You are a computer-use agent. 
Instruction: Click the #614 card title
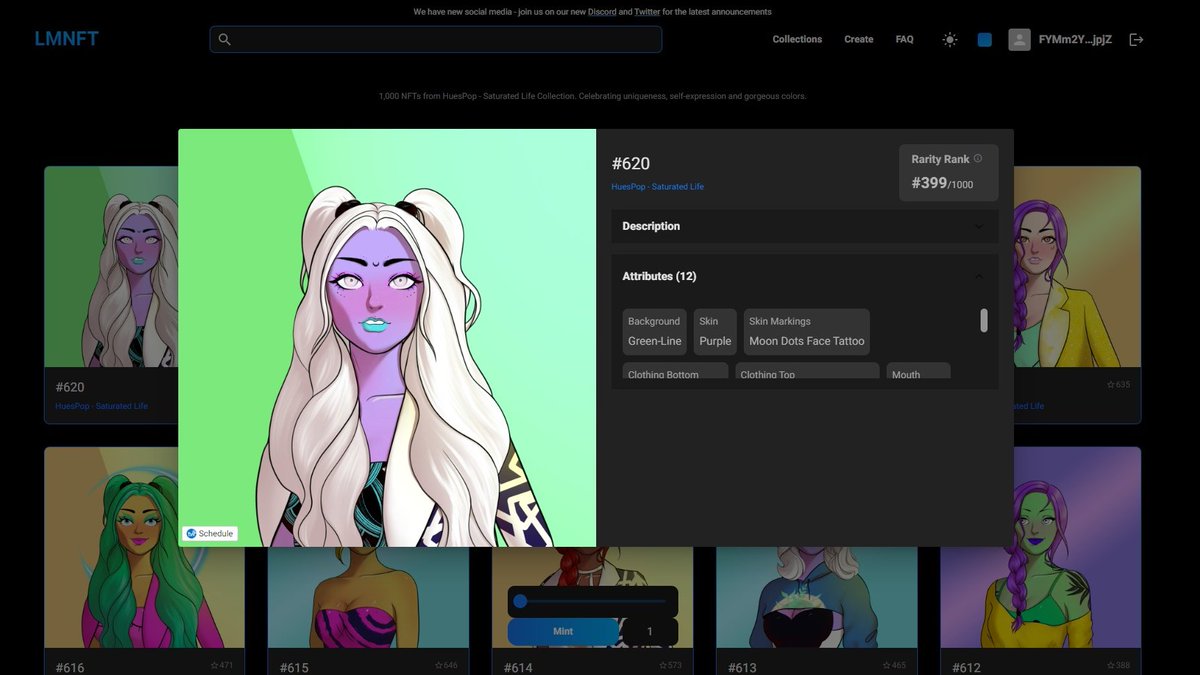point(518,667)
